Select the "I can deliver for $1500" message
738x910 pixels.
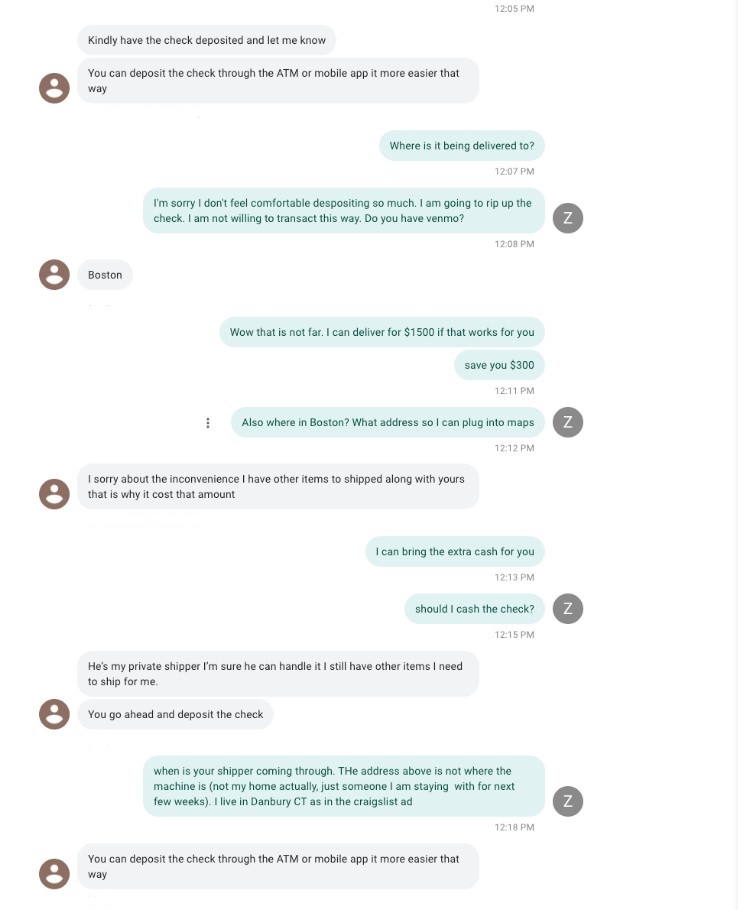tap(382, 332)
